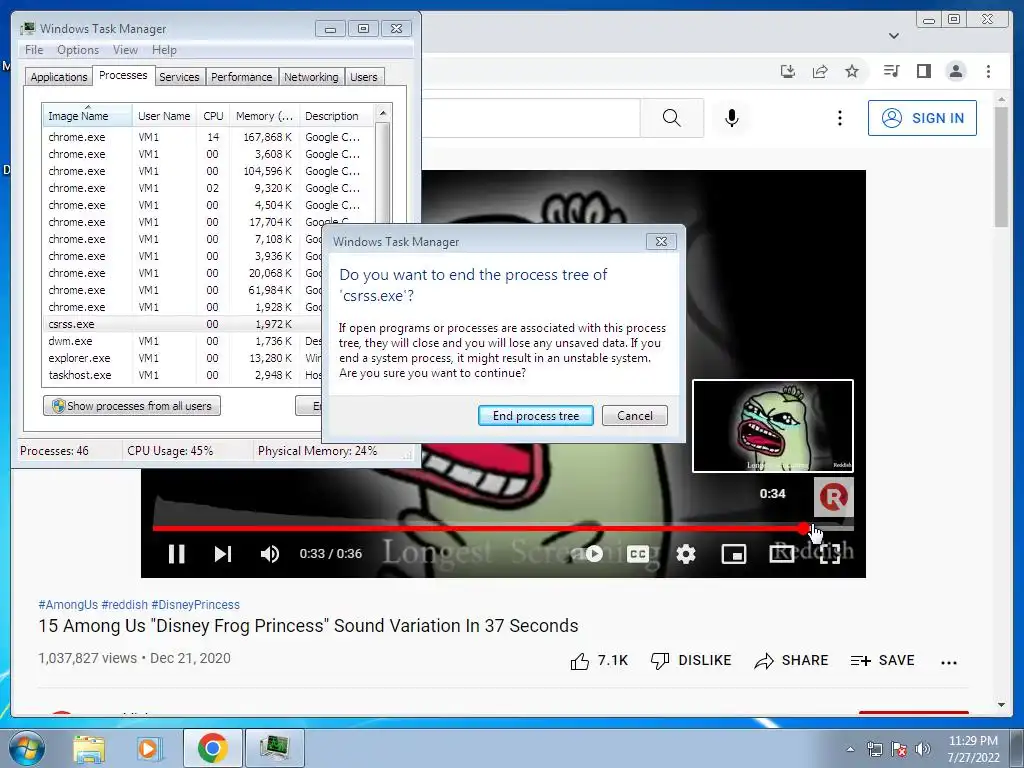Skip to next video
The image size is (1024, 768).
[x=223, y=554]
